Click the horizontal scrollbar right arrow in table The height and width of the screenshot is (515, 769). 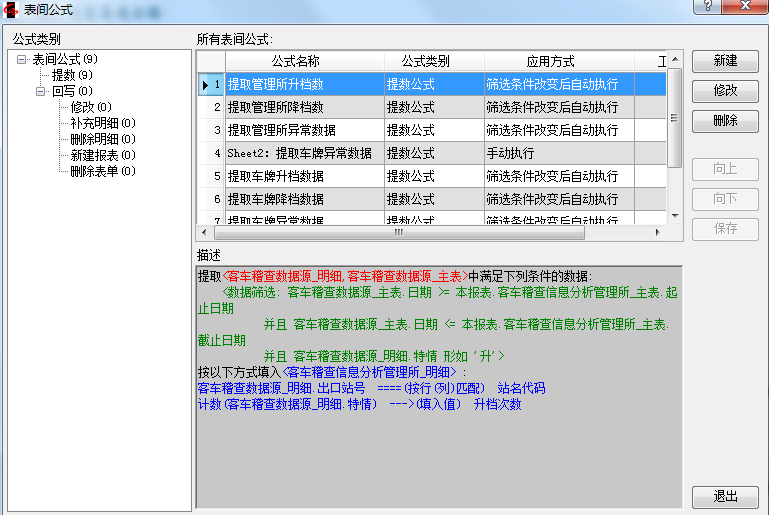click(x=657, y=232)
